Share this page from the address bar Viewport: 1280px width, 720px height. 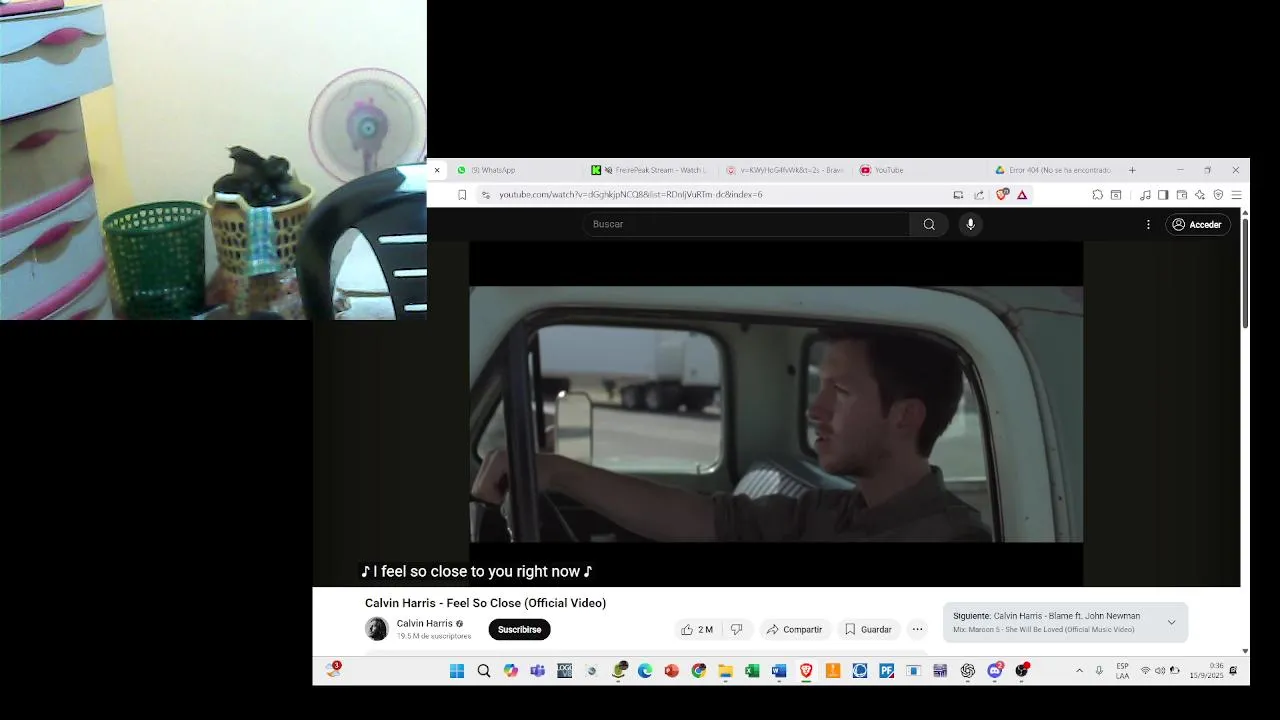(x=979, y=195)
